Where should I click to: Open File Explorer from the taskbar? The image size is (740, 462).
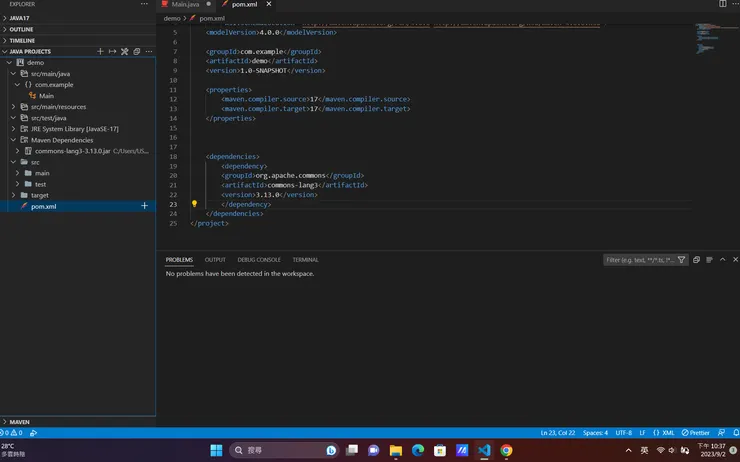(395, 450)
